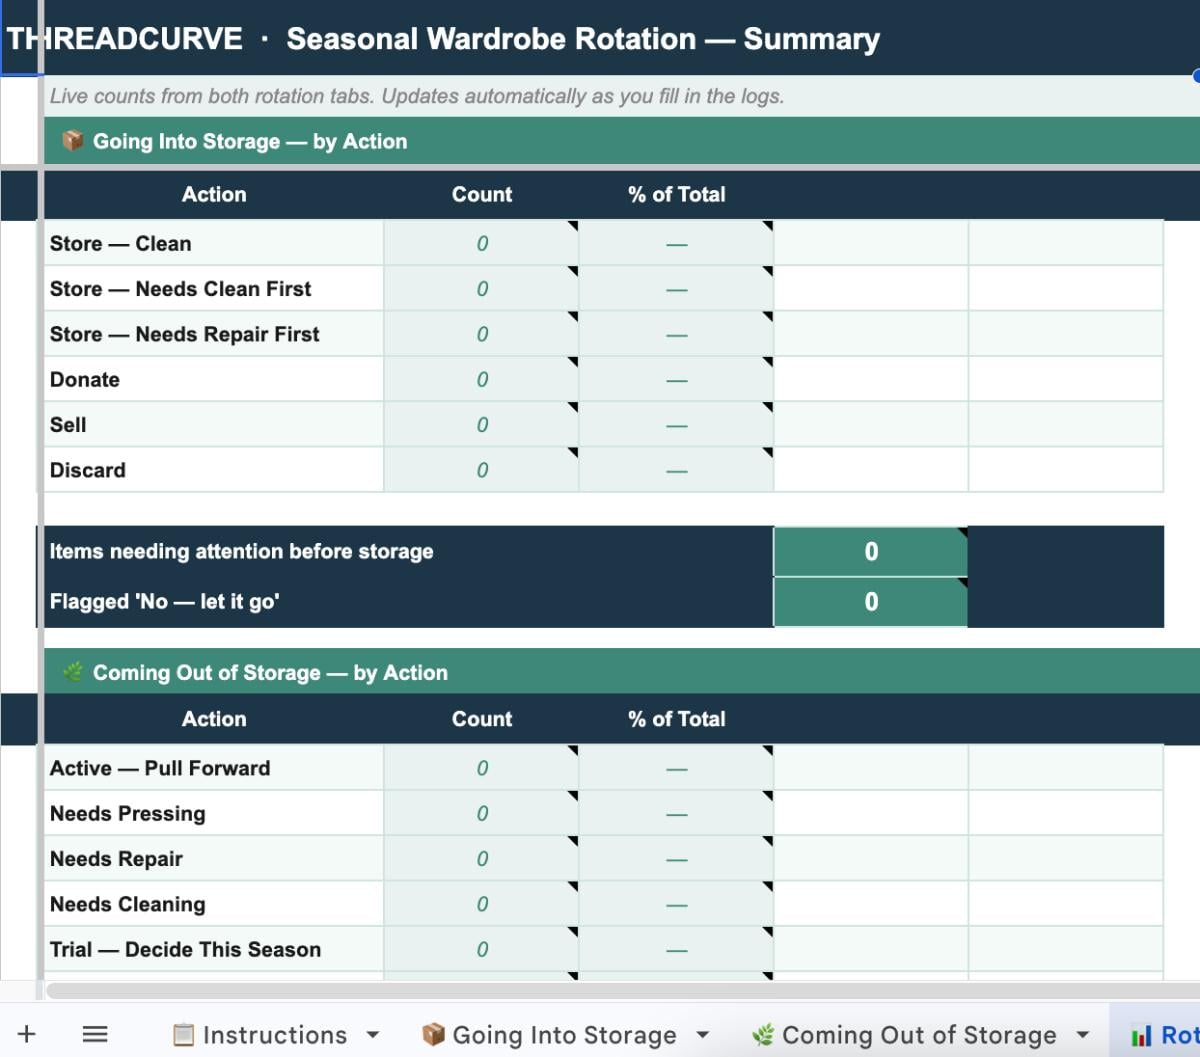
Task: Click the bar chart icon on the rightmost tab
Action: click(x=1141, y=1035)
